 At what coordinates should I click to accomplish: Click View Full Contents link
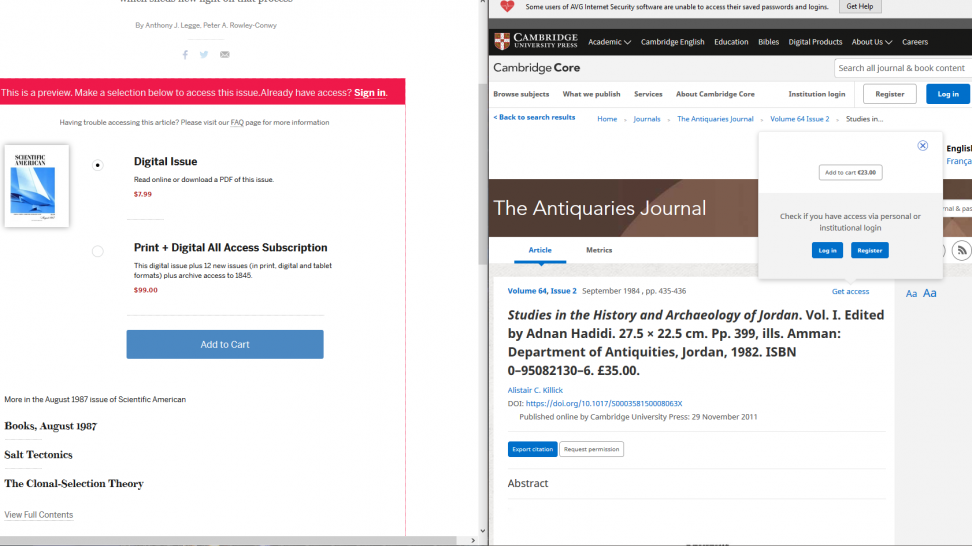click(38, 515)
